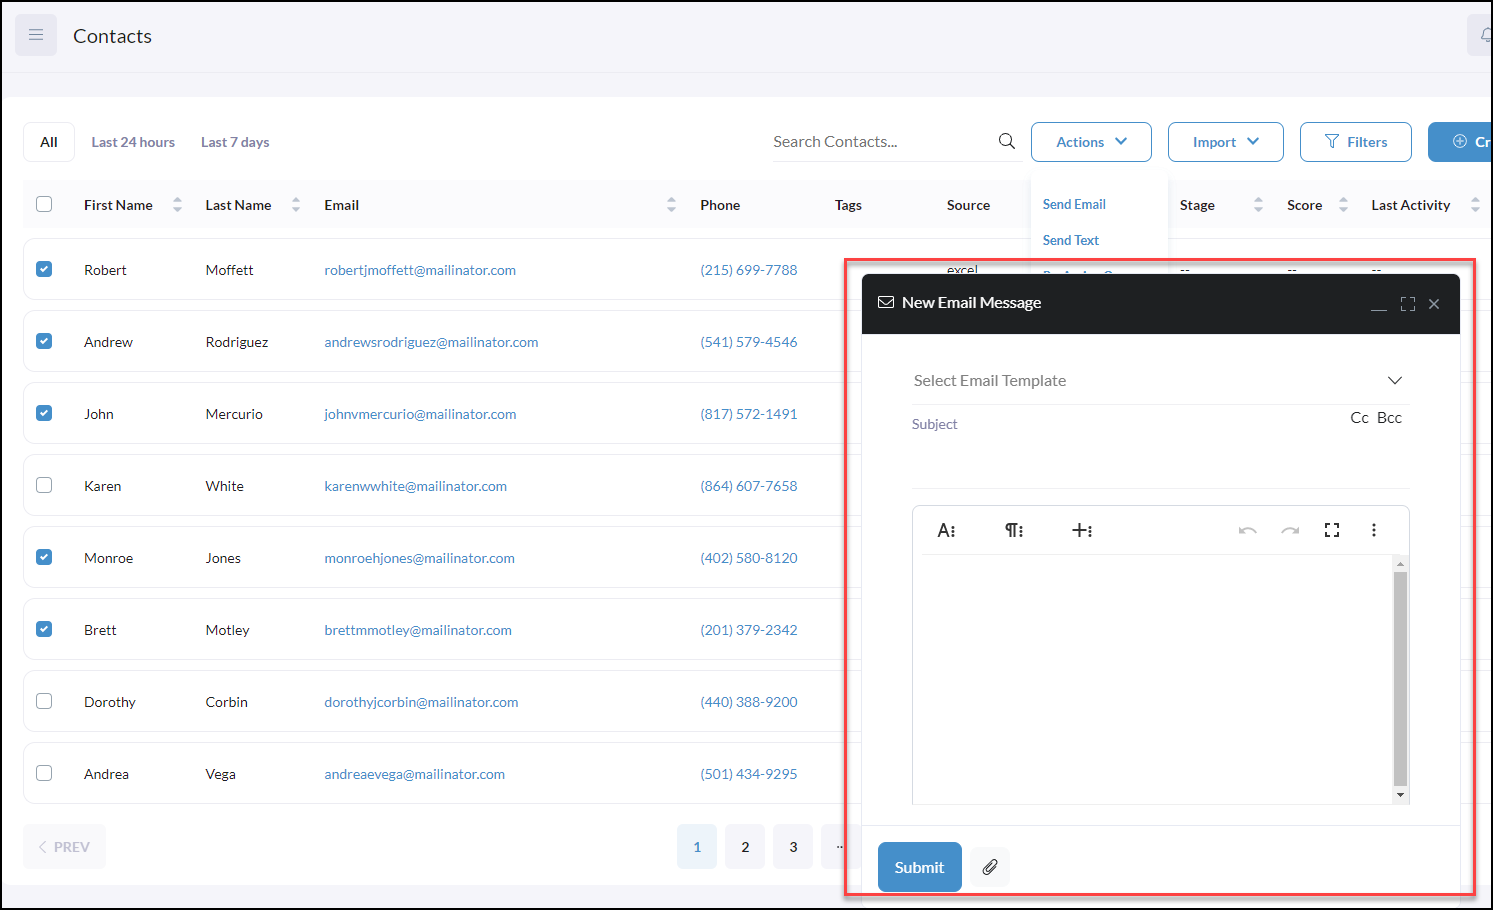Check Karen White's row checkbox

pyautogui.click(x=44, y=485)
